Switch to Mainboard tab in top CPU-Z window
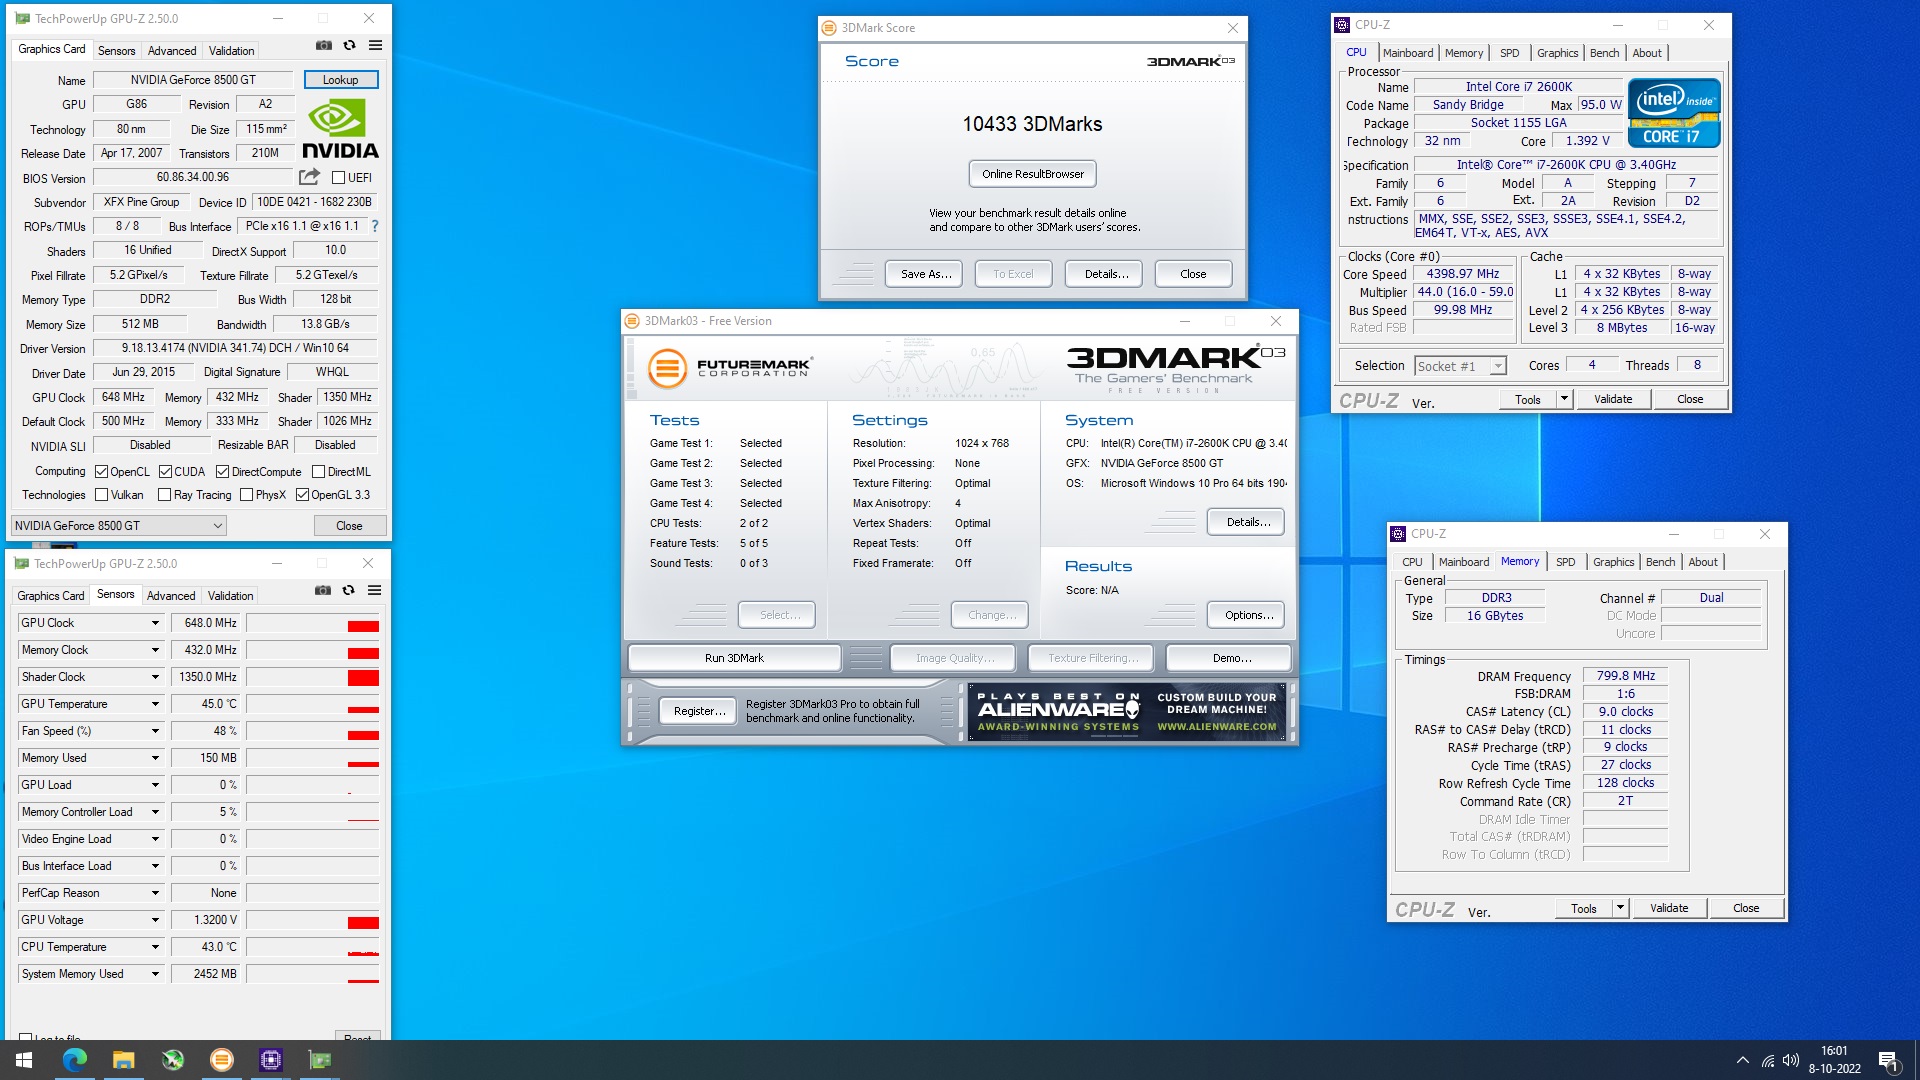The height and width of the screenshot is (1080, 1920). [x=1408, y=53]
